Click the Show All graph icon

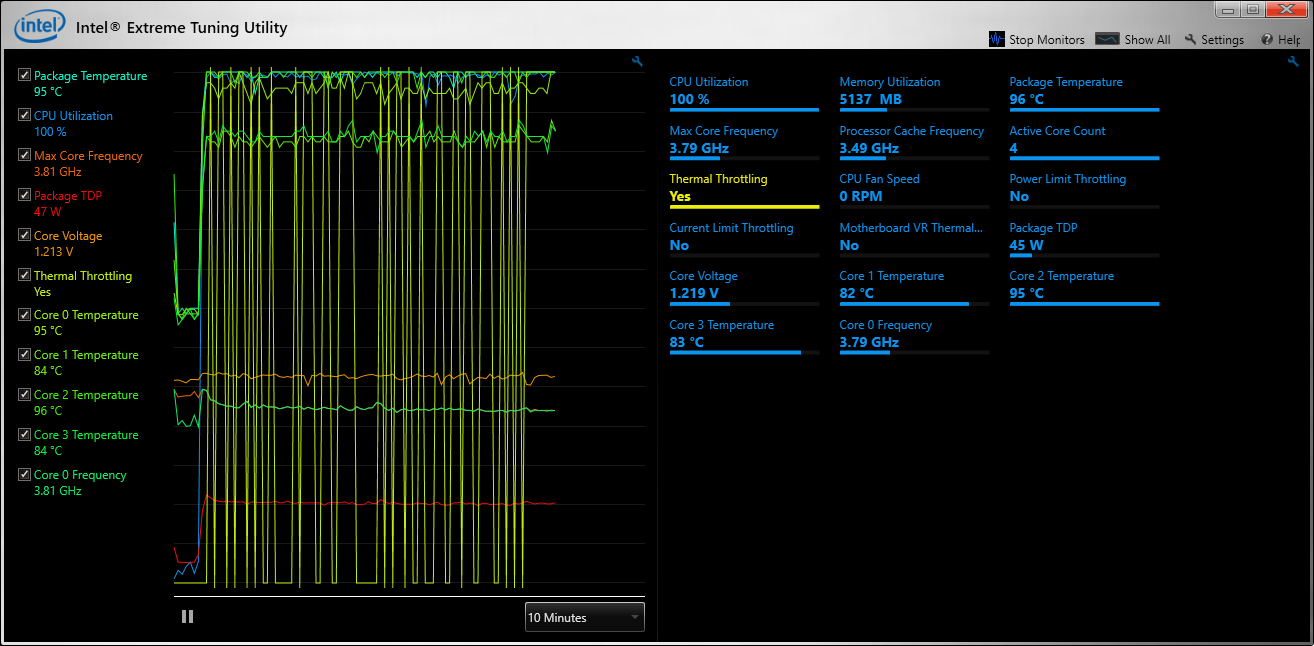click(1106, 39)
